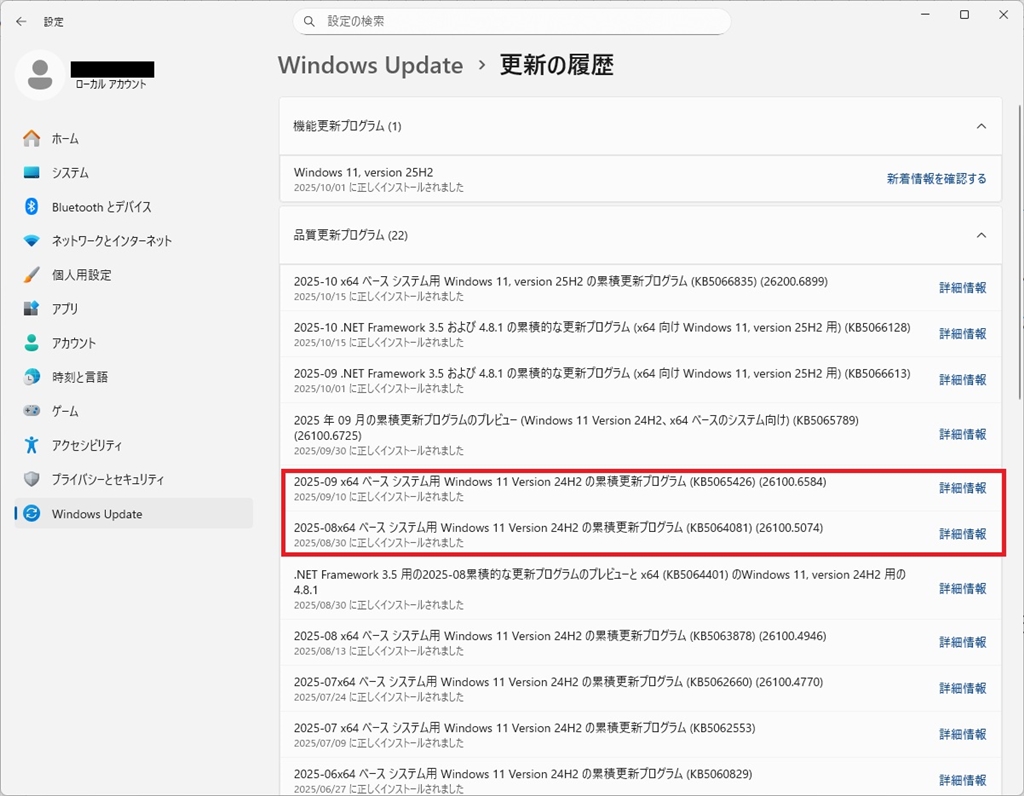The height and width of the screenshot is (796, 1024).
Task: Open 詳細情報 for KB5066128 update
Action: (963, 334)
